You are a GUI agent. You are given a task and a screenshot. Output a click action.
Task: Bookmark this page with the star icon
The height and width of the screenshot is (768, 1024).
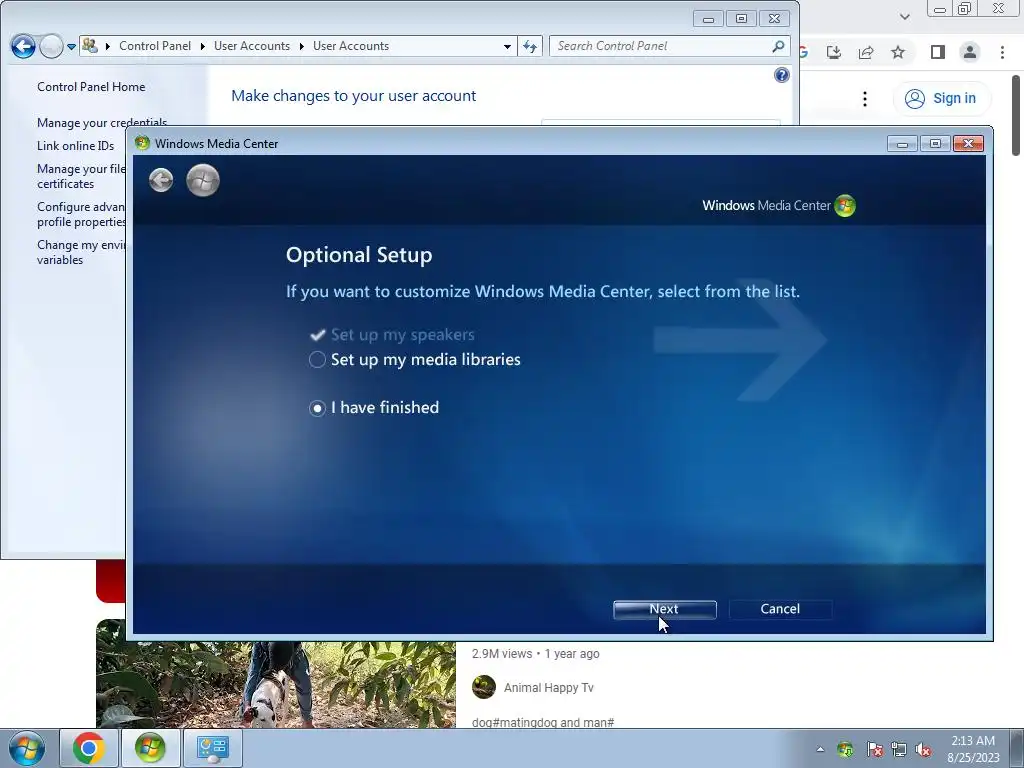pyautogui.click(x=898, y=52)
